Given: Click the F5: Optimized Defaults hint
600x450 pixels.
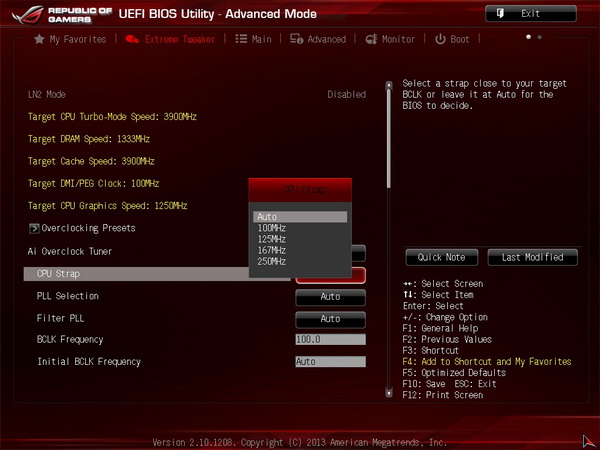Looking at the screenshot, I should coord(454,373).
